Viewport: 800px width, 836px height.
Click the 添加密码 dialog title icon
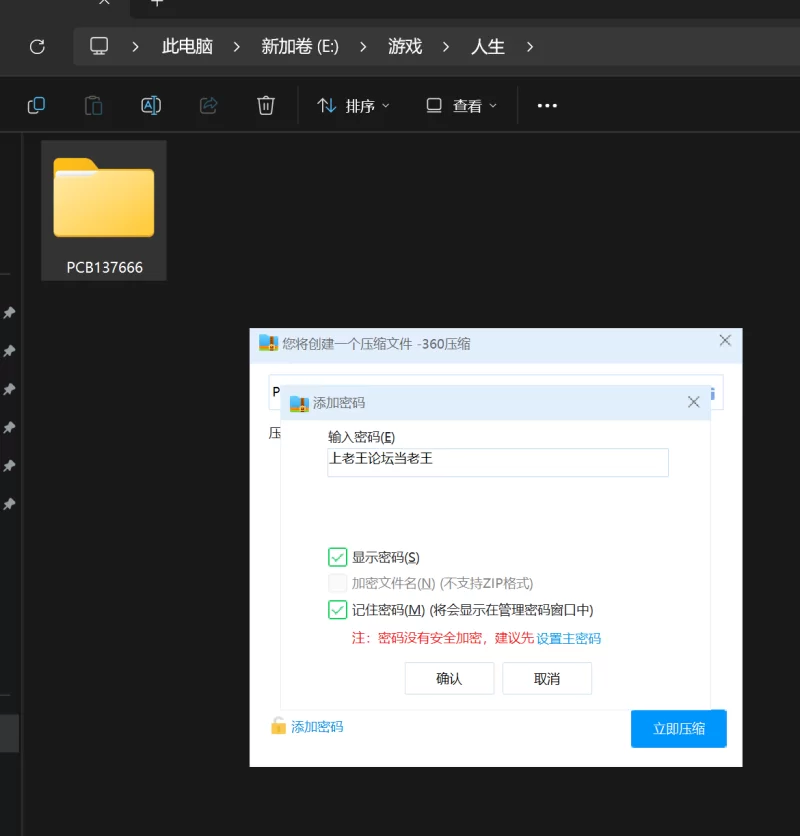pos(299,404)
